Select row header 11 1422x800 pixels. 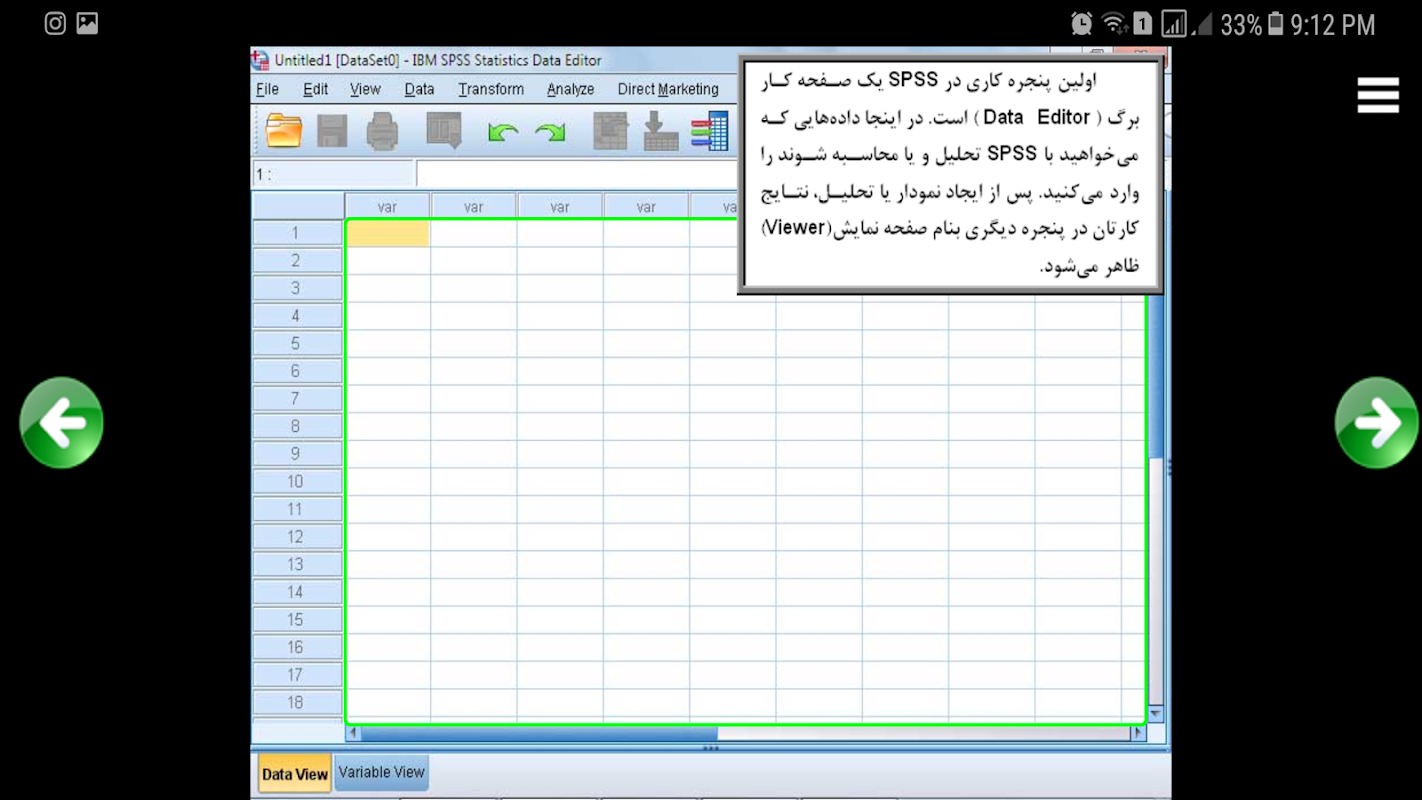click(297, 510)
